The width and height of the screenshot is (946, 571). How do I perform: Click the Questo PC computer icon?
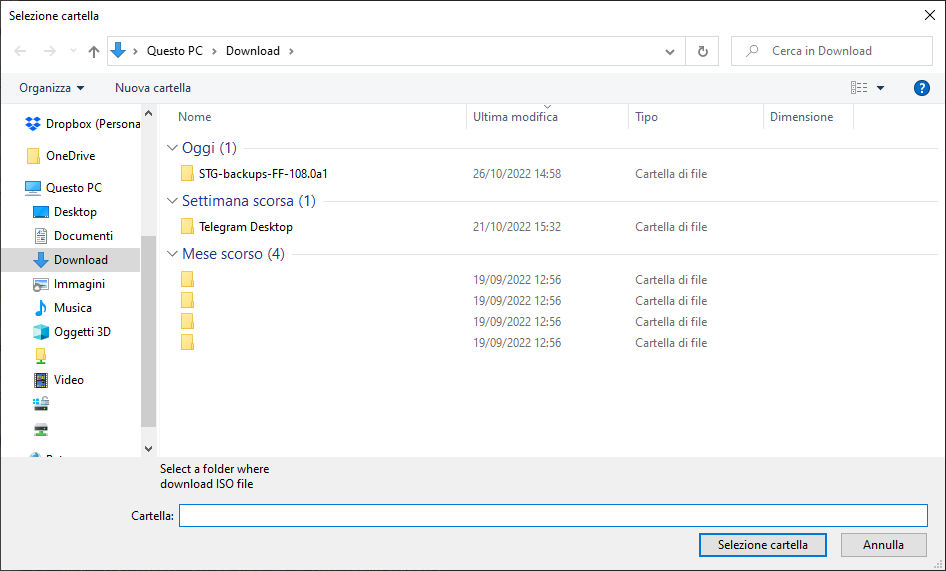(33, 188)
